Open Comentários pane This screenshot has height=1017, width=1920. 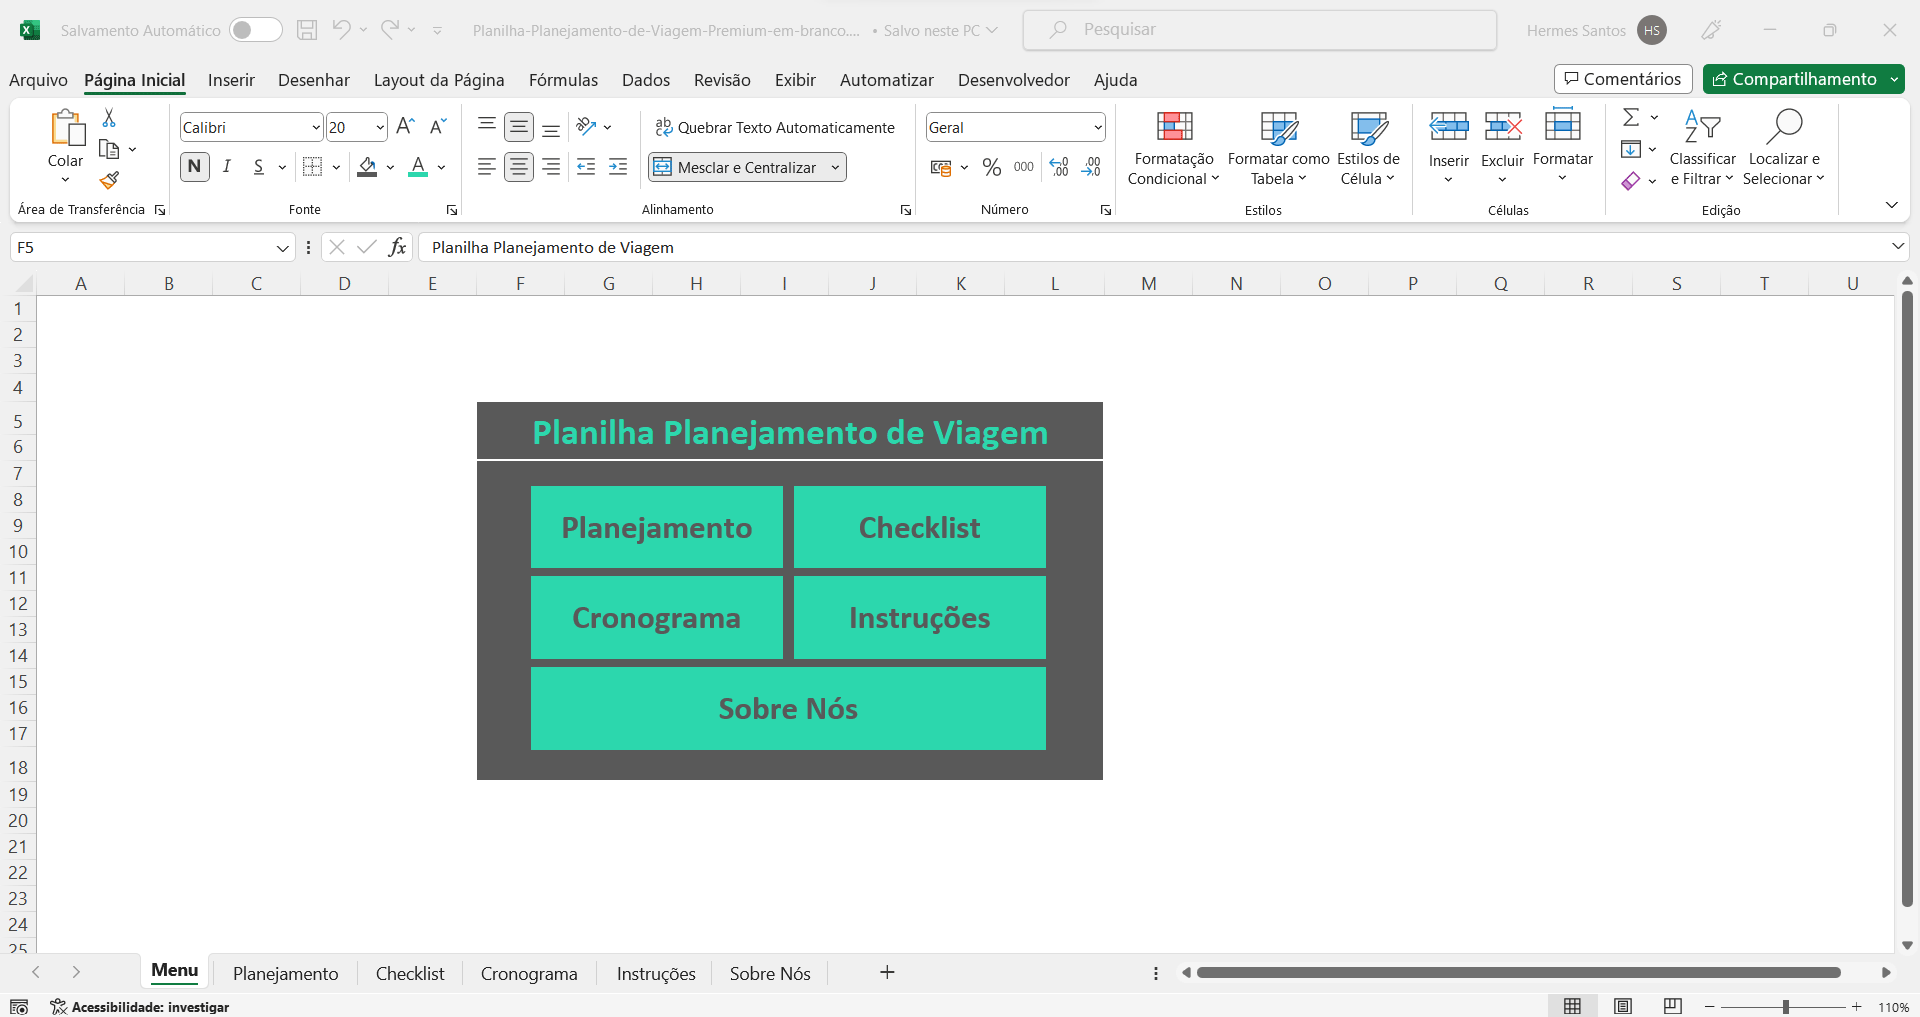(1623, 79)
